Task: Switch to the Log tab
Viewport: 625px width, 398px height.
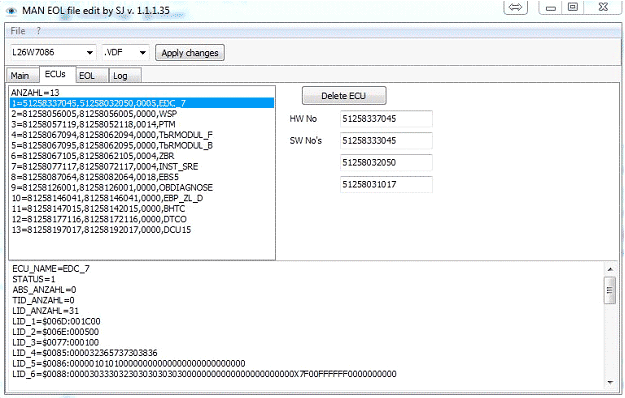Action: tap(125, 75)
